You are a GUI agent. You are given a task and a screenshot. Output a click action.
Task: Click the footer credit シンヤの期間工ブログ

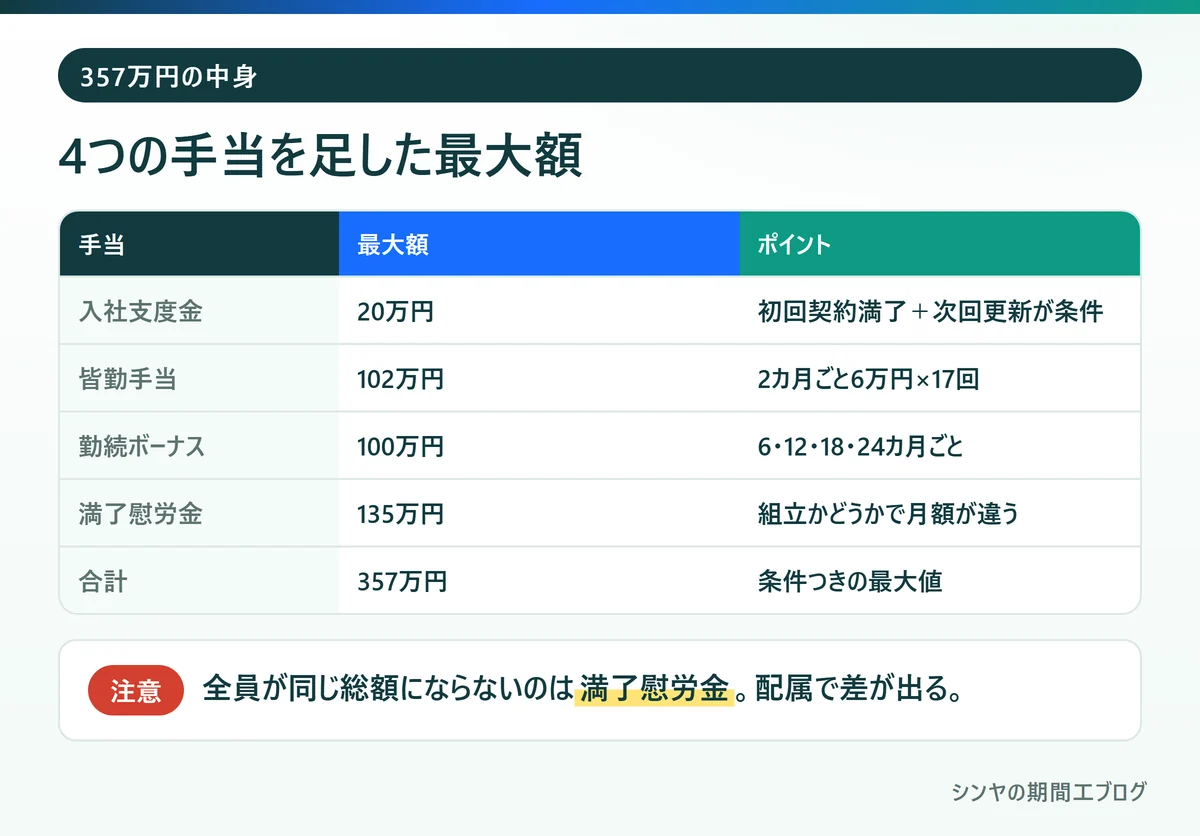pyautogui.click(x=1049, y=792)
